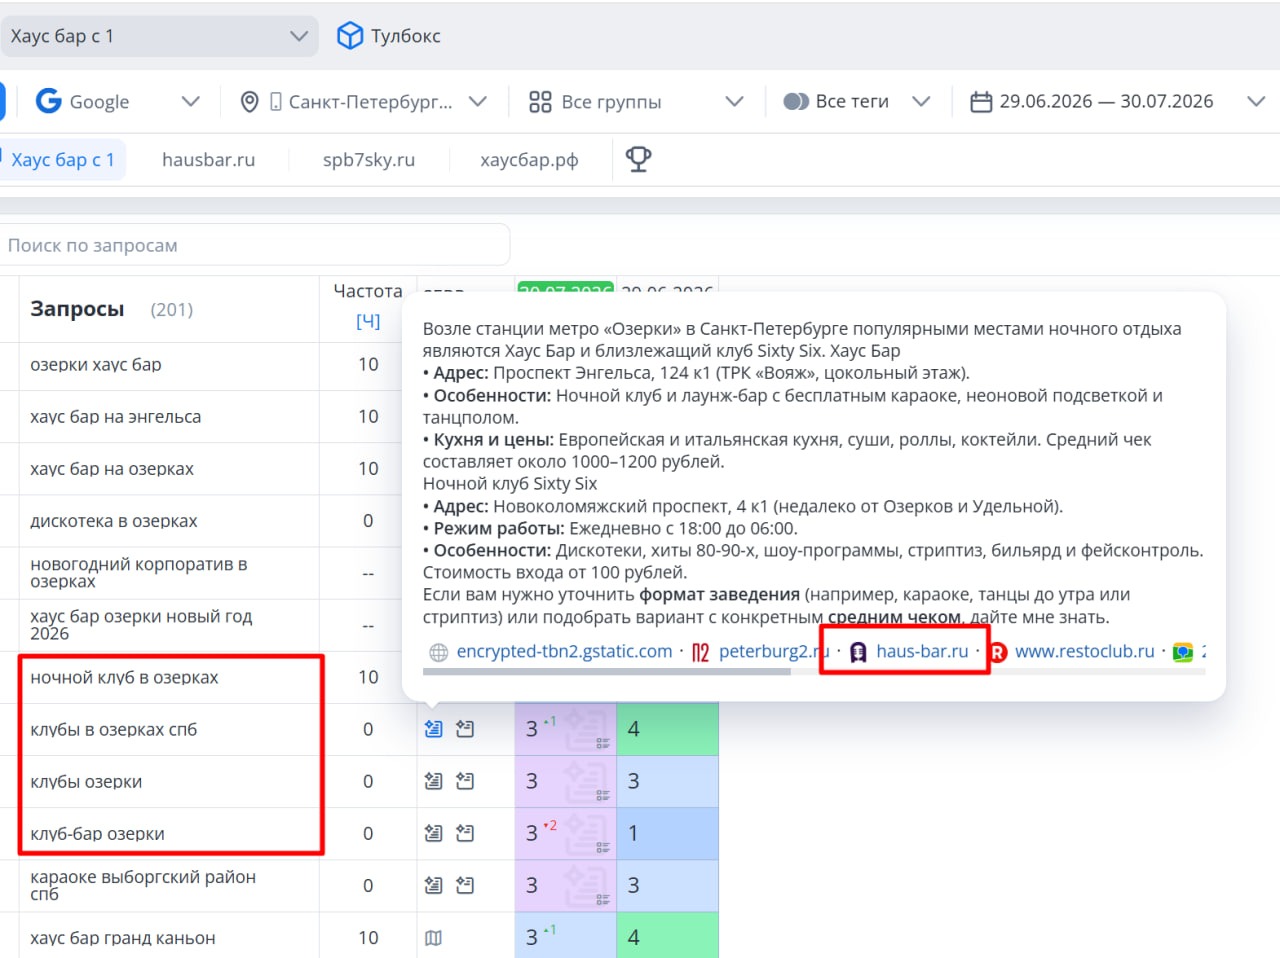This screenshot has height=958, width=1280.
Task: Click the red peterburg2.ru favicon
Action: [700, 652]
